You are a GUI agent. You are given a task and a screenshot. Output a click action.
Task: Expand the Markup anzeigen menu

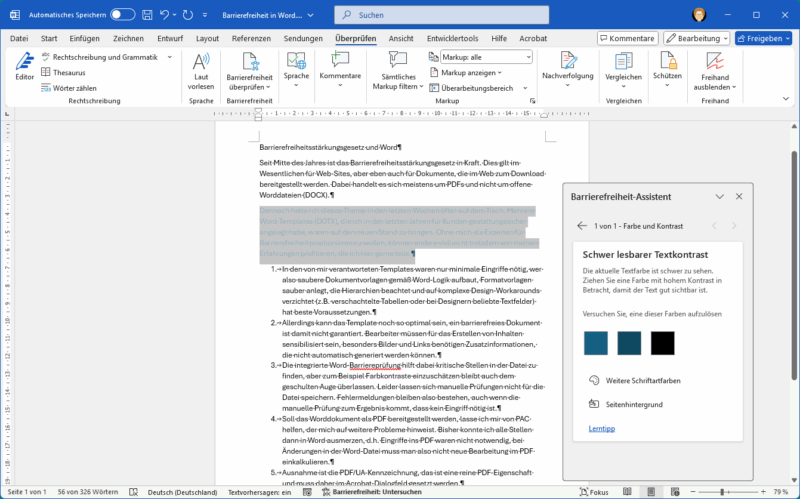coord(472,73)
